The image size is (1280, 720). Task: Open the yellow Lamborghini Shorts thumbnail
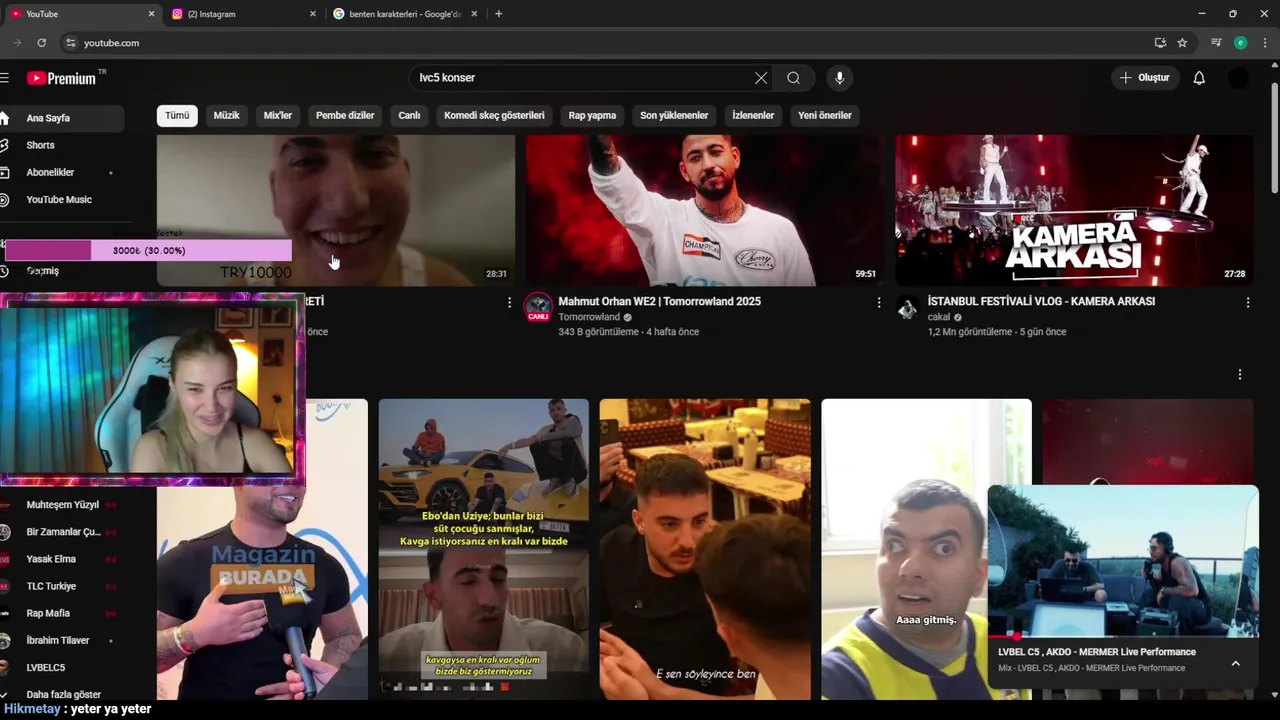pos(483,549)
